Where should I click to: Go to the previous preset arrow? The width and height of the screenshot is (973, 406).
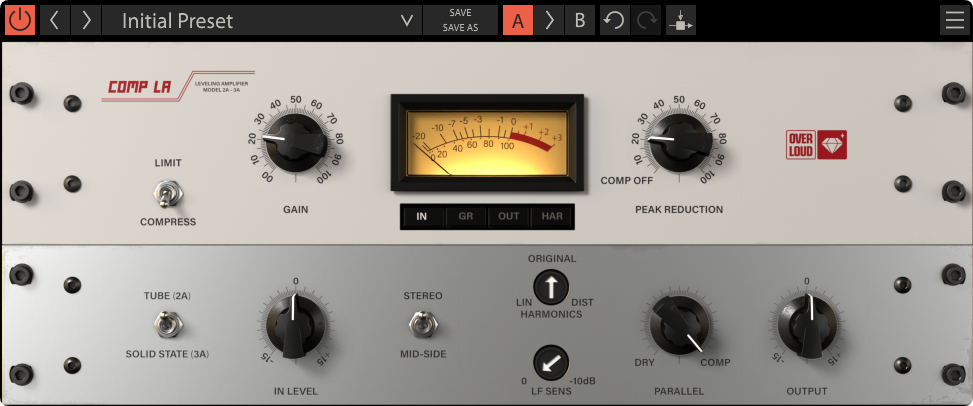click(x=54, y=20)
